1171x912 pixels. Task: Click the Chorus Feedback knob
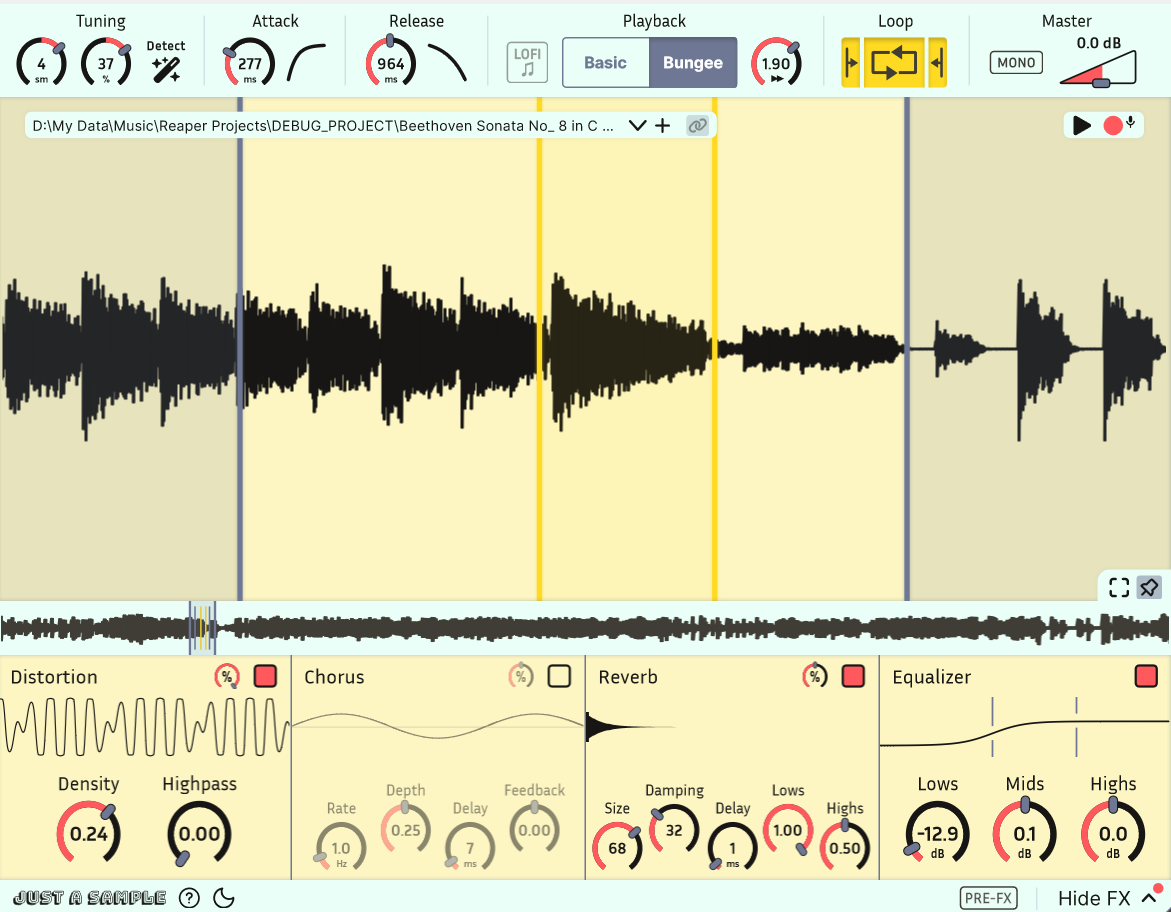tap(535, 830)
